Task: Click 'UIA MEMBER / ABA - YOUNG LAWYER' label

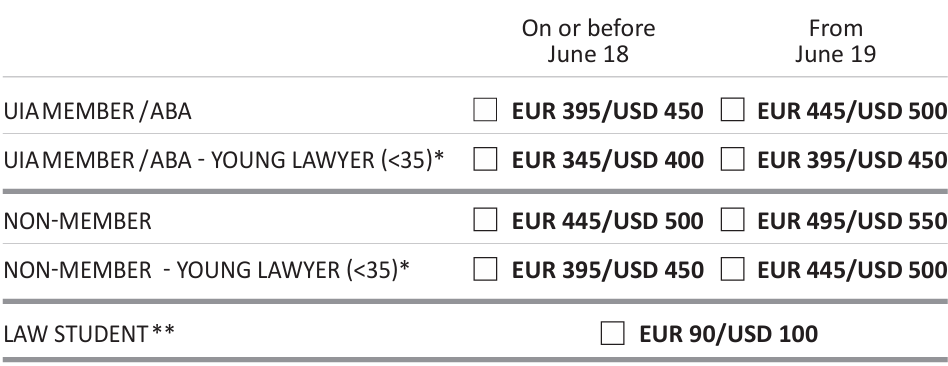Action: coord(224,160)
